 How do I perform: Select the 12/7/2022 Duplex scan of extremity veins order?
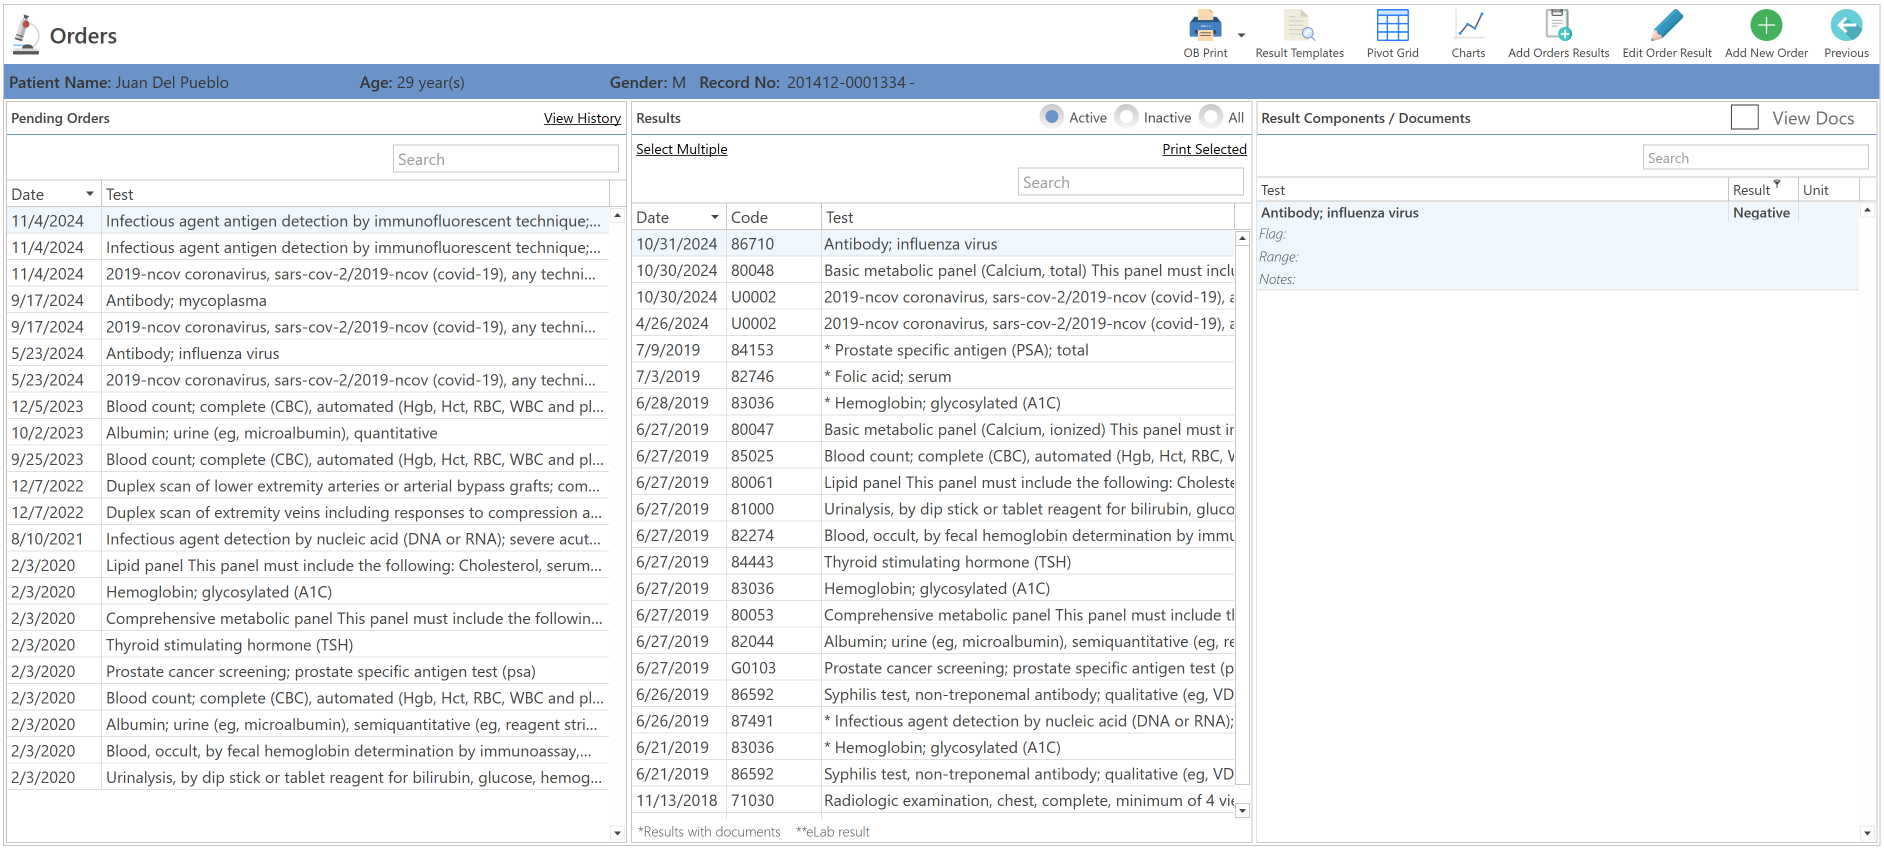tap(308, 512)
